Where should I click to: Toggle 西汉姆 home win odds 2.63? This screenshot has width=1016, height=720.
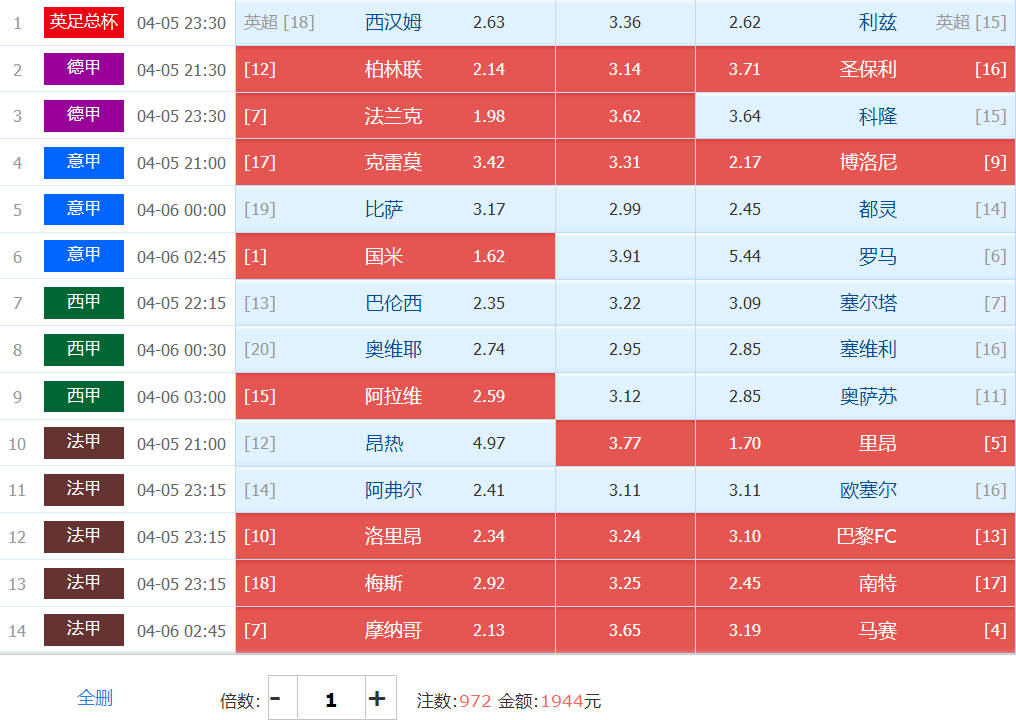(x=395, y=22)
